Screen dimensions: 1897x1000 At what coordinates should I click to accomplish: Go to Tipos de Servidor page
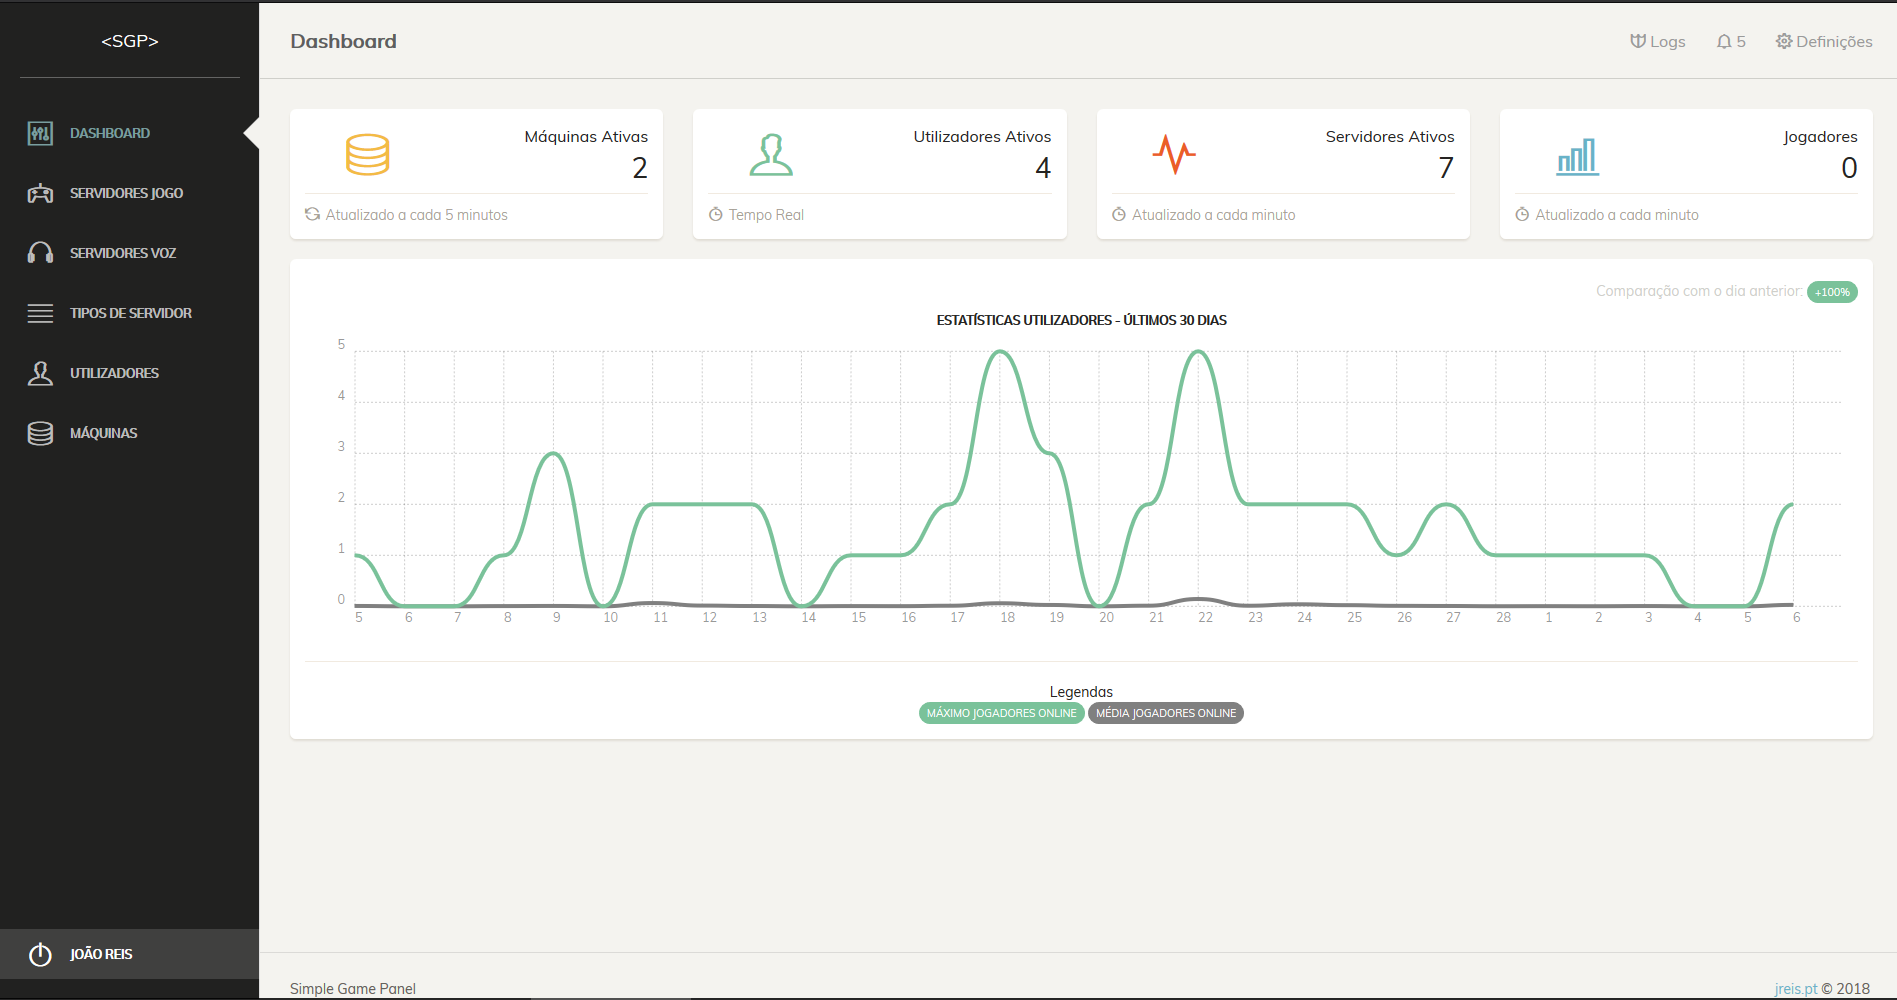point(130,313)
